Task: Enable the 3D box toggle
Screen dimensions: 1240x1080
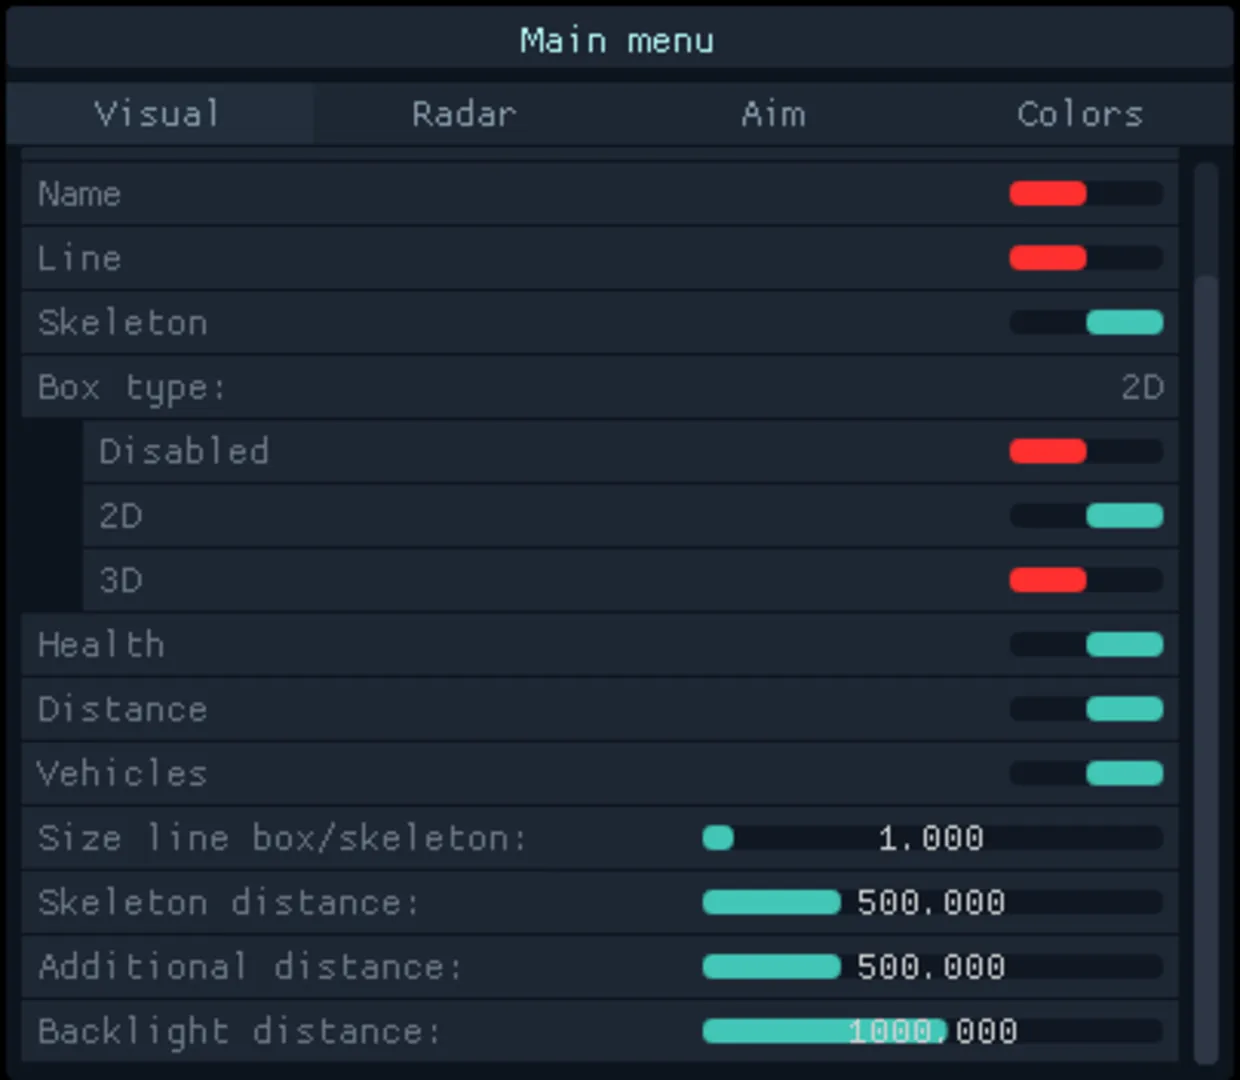Action: pyautogui.click(x=1086, y=580)
